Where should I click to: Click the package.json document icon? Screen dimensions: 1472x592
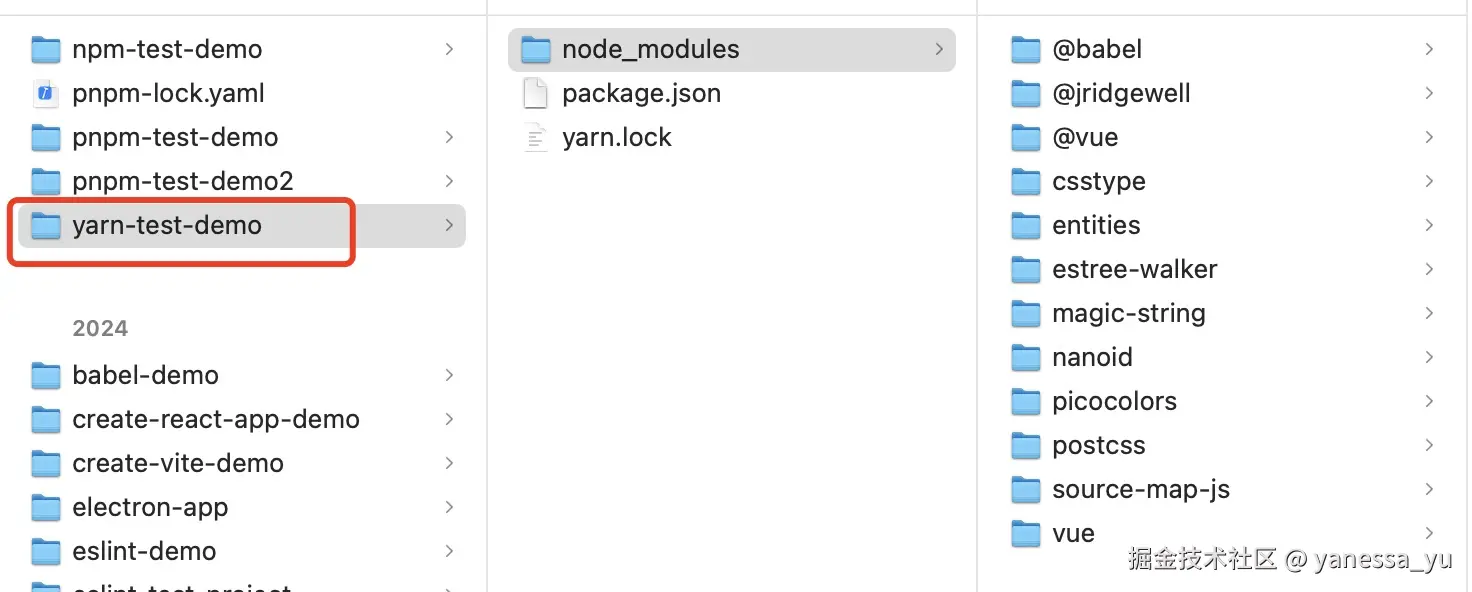(x=536, y=94)
